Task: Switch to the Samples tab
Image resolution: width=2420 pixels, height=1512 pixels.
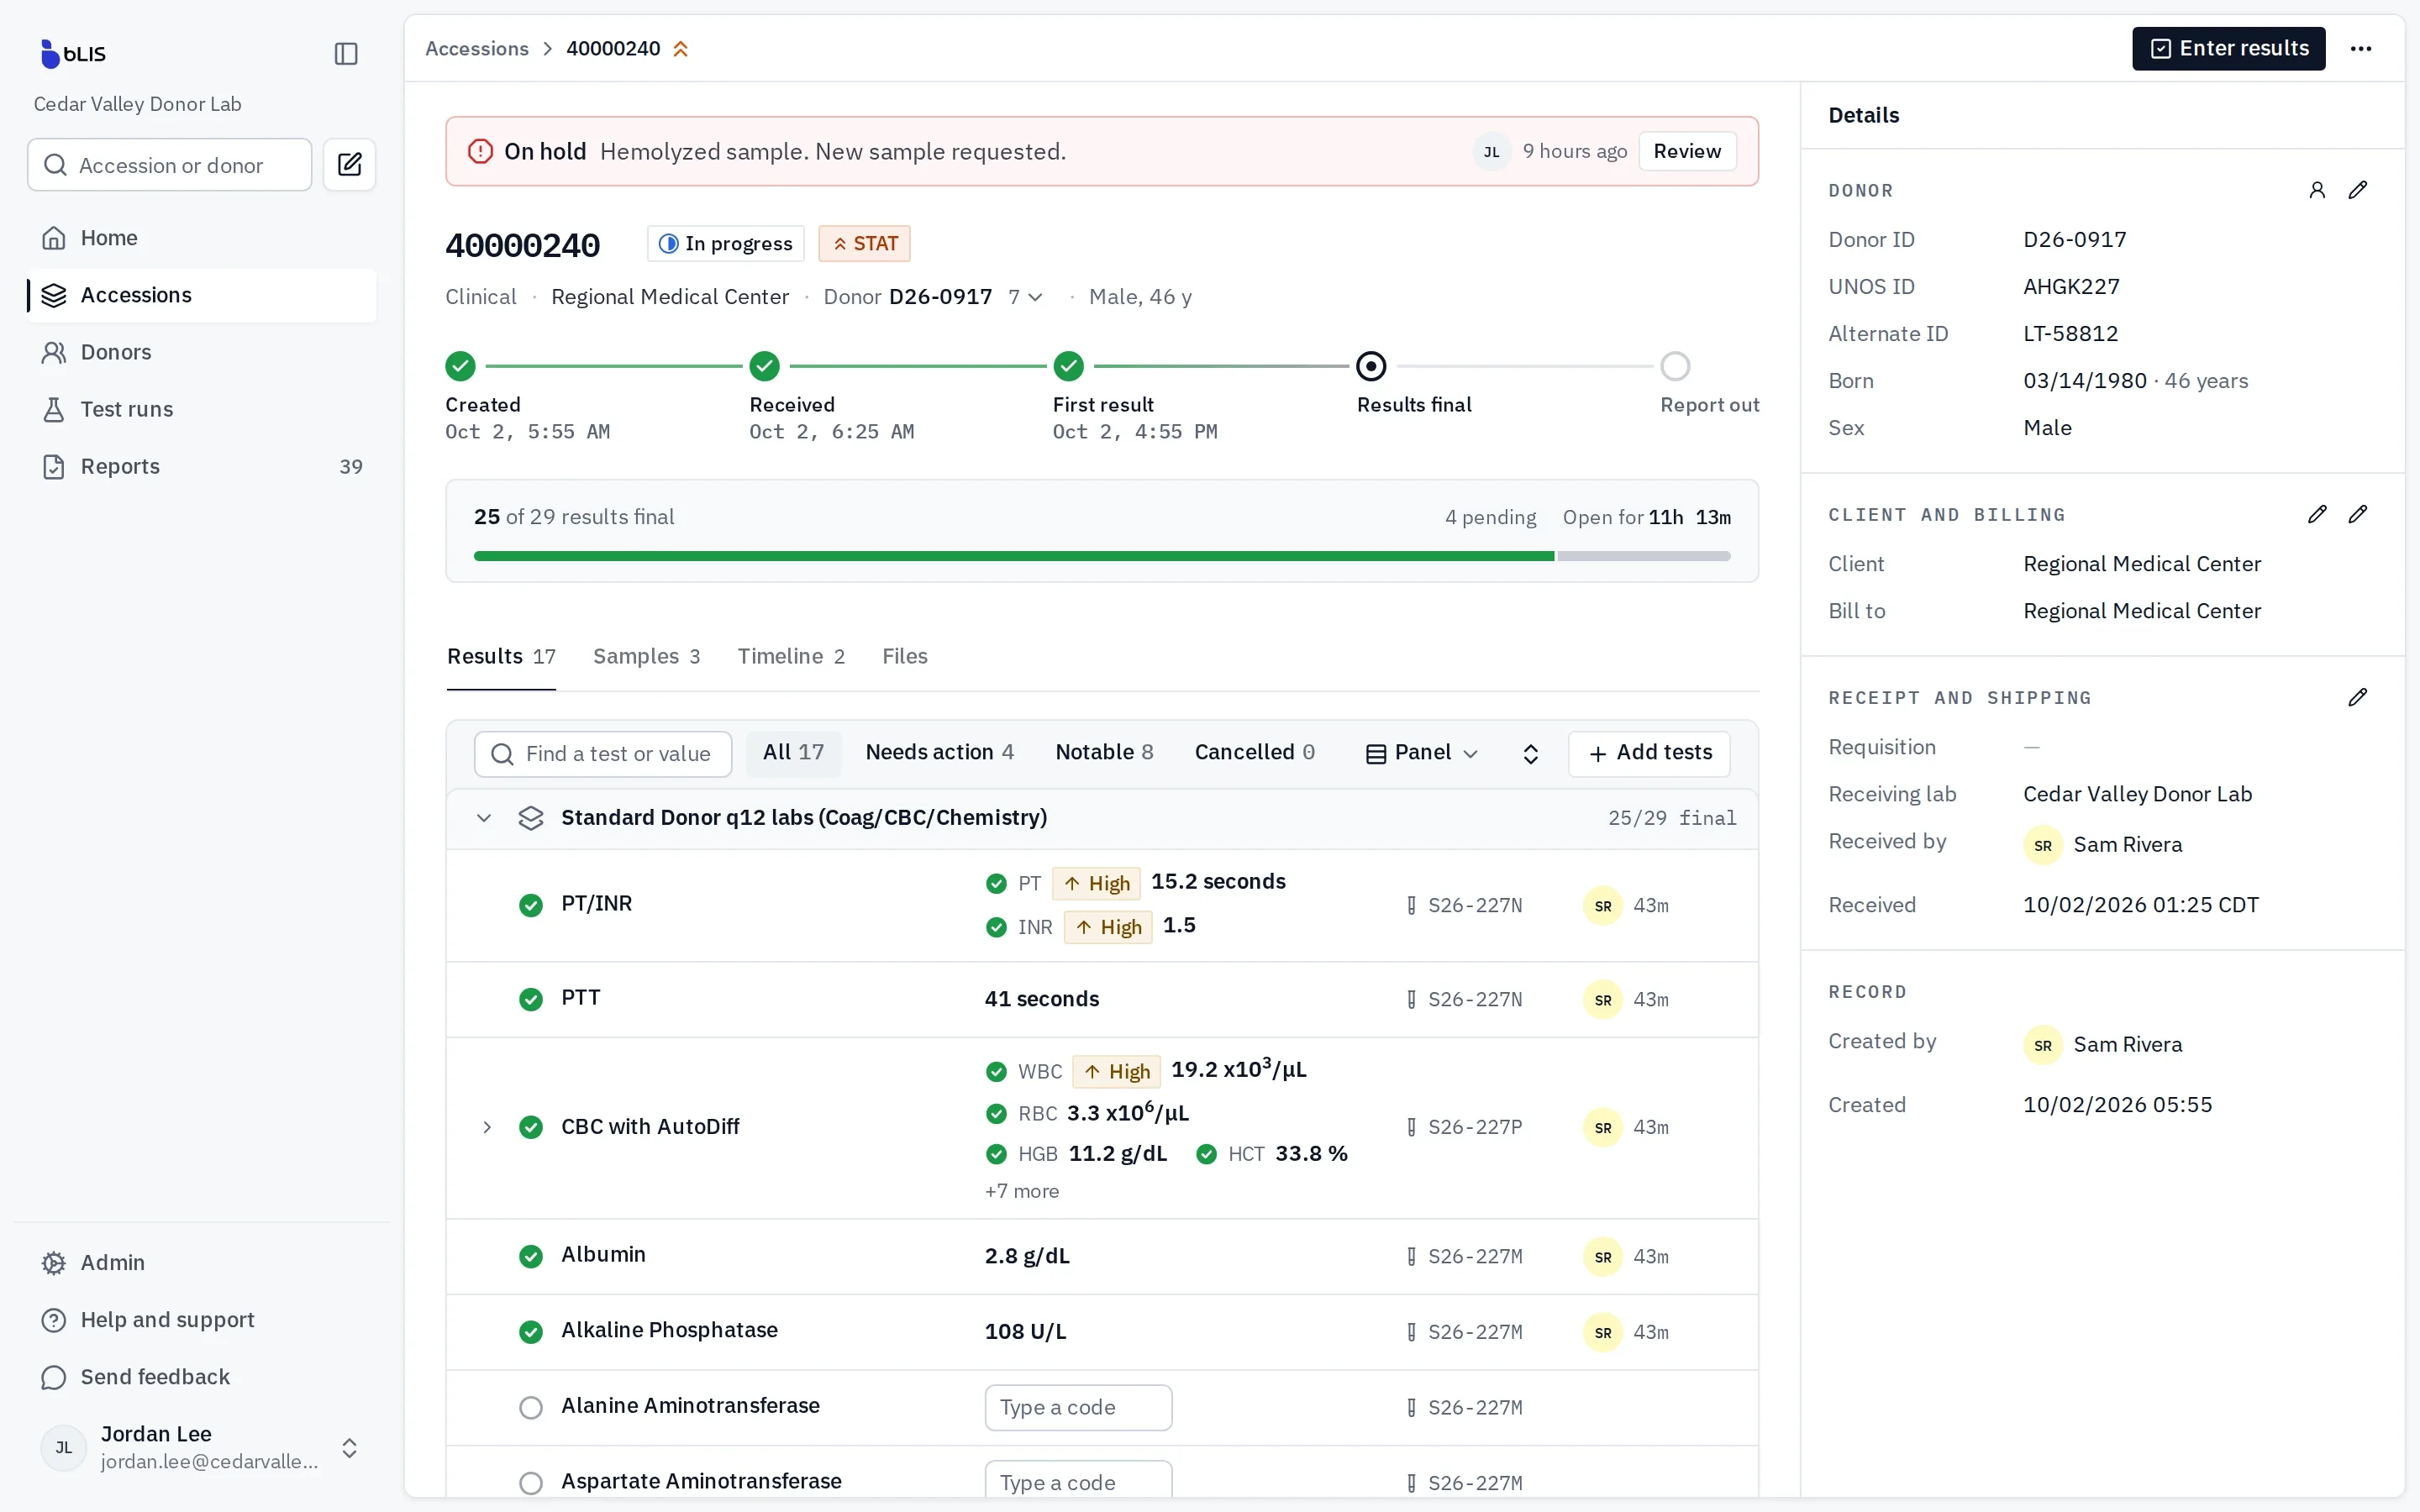Action: tap(646, 656)
